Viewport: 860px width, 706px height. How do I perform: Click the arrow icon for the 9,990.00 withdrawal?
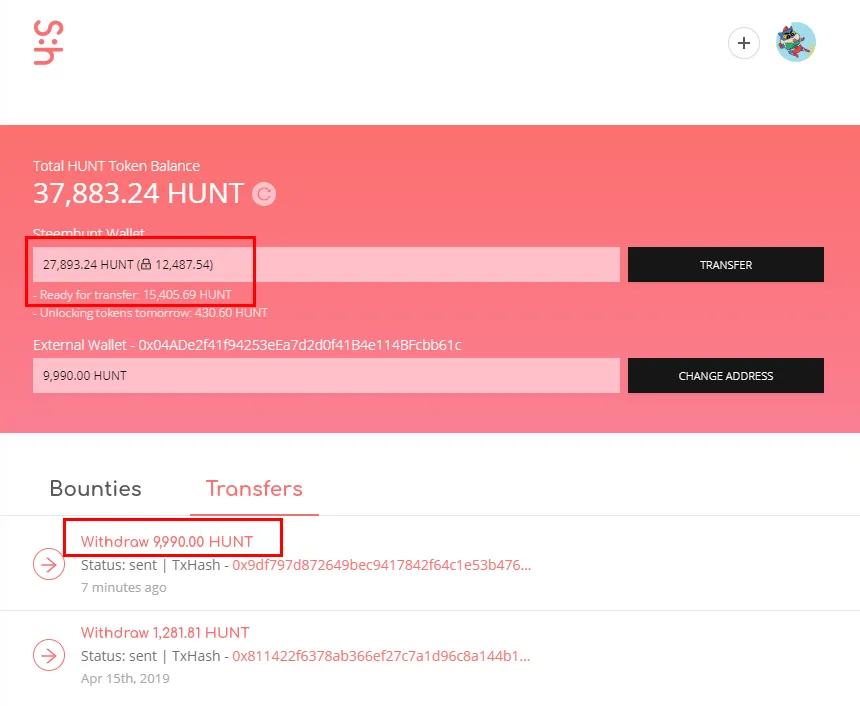[48, 564]
